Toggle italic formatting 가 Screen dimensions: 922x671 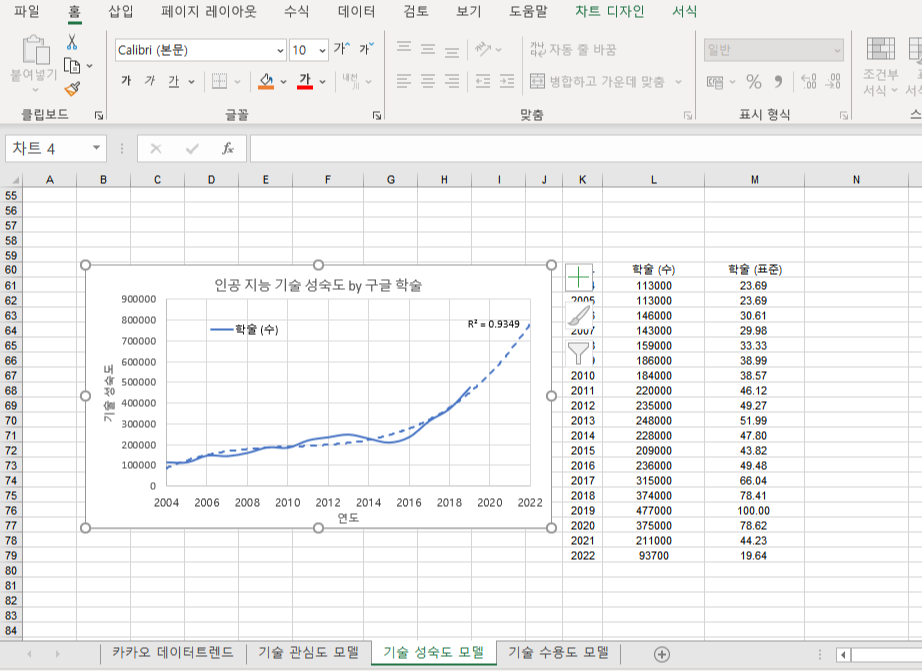(150, 81)
